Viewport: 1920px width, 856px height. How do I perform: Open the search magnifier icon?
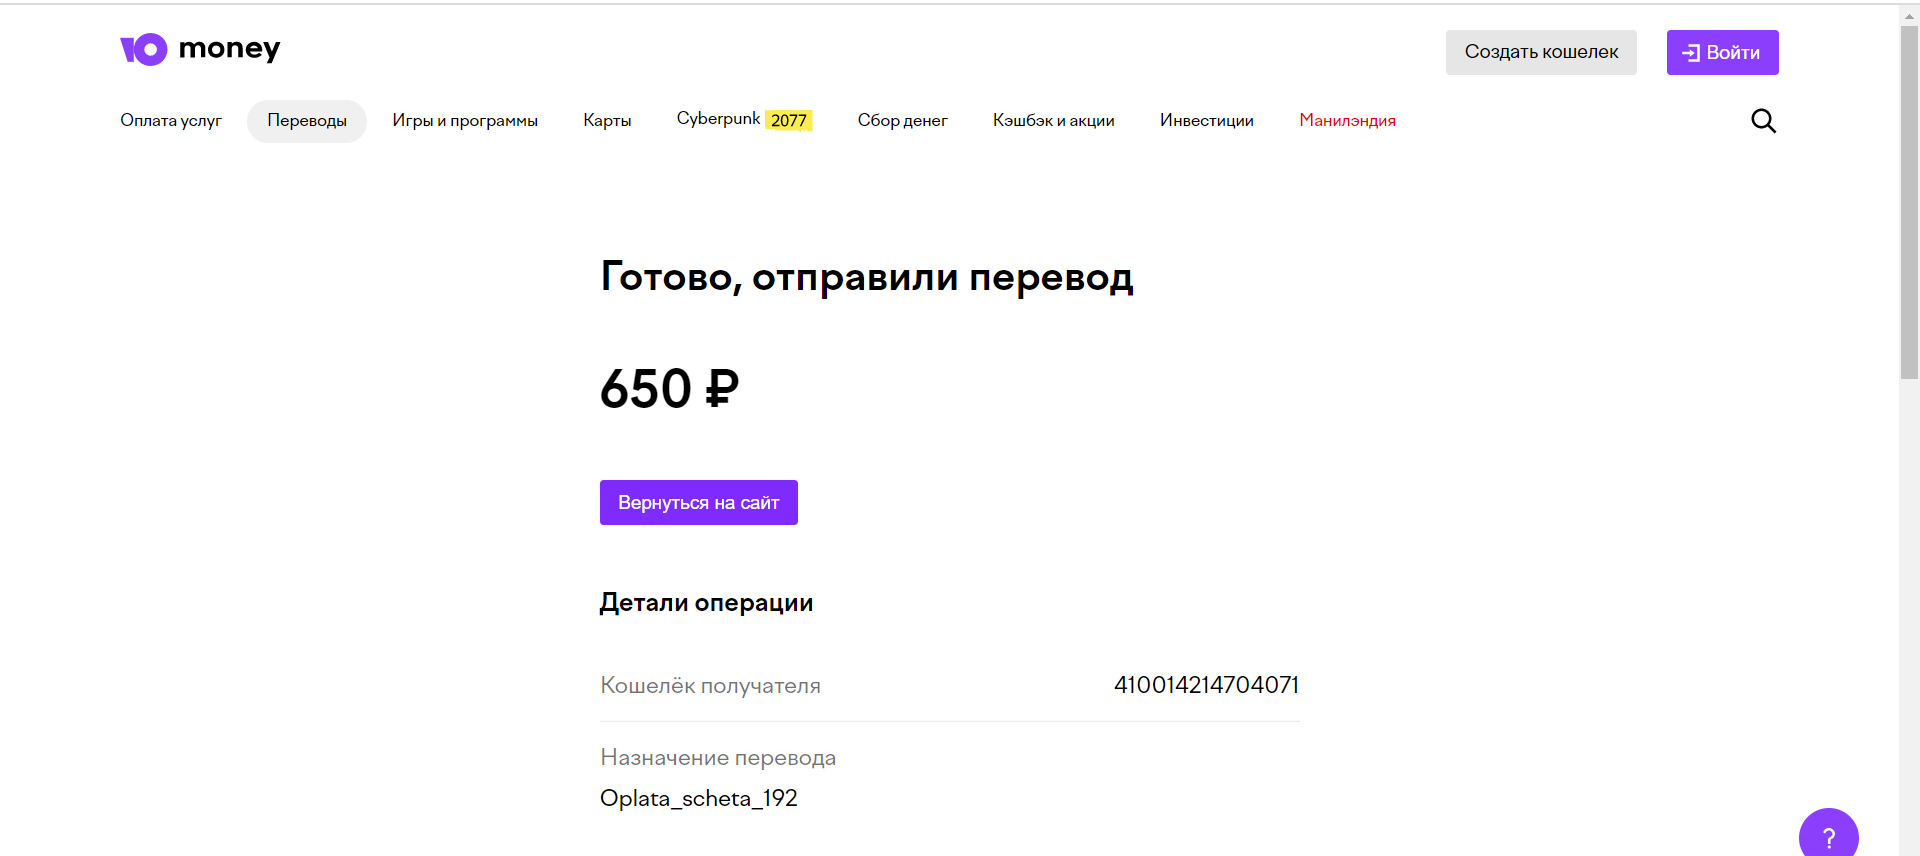pyautogui.click(x=1763, y=121)
